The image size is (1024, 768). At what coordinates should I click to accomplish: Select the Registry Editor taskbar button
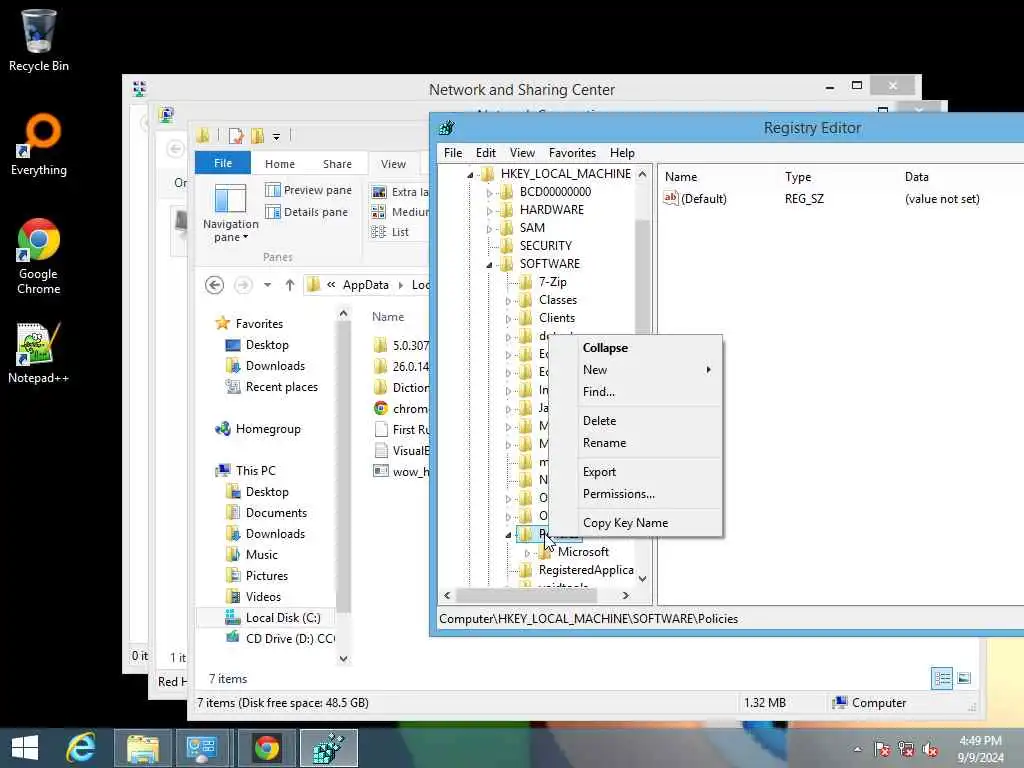tap(328, 748)
